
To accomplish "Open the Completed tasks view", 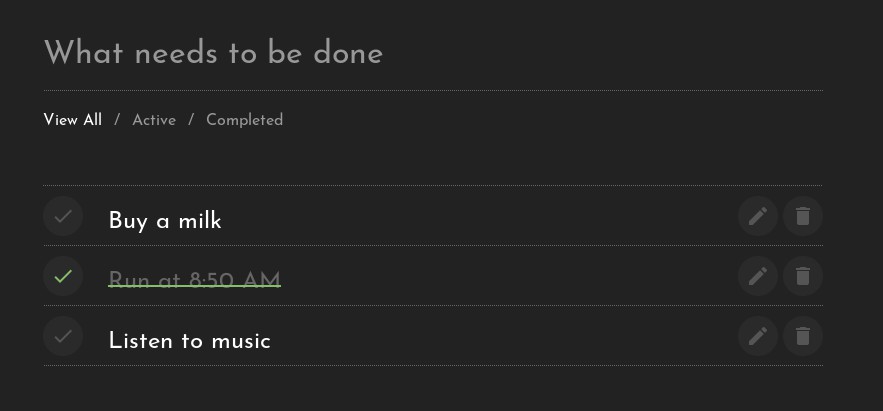I will click(x=244, y=120).
